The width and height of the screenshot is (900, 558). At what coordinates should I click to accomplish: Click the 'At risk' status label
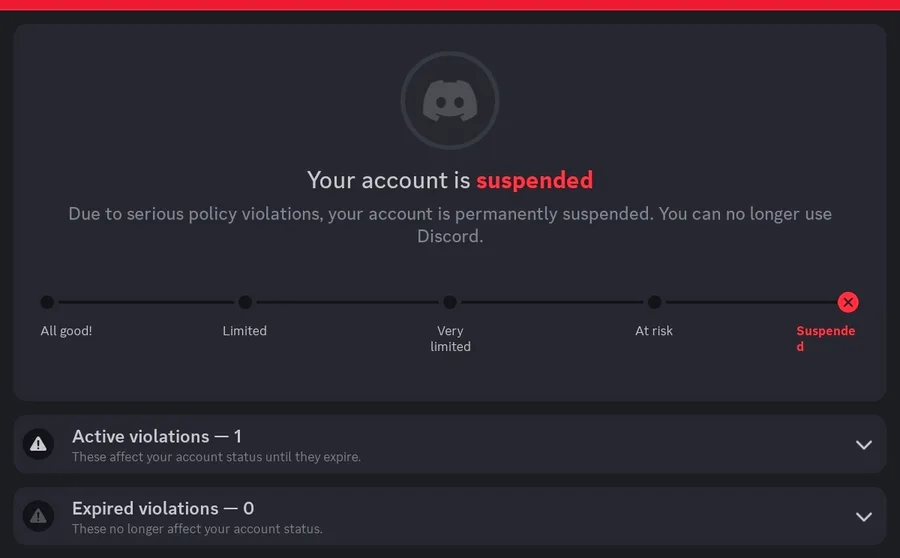coord(654,331)
